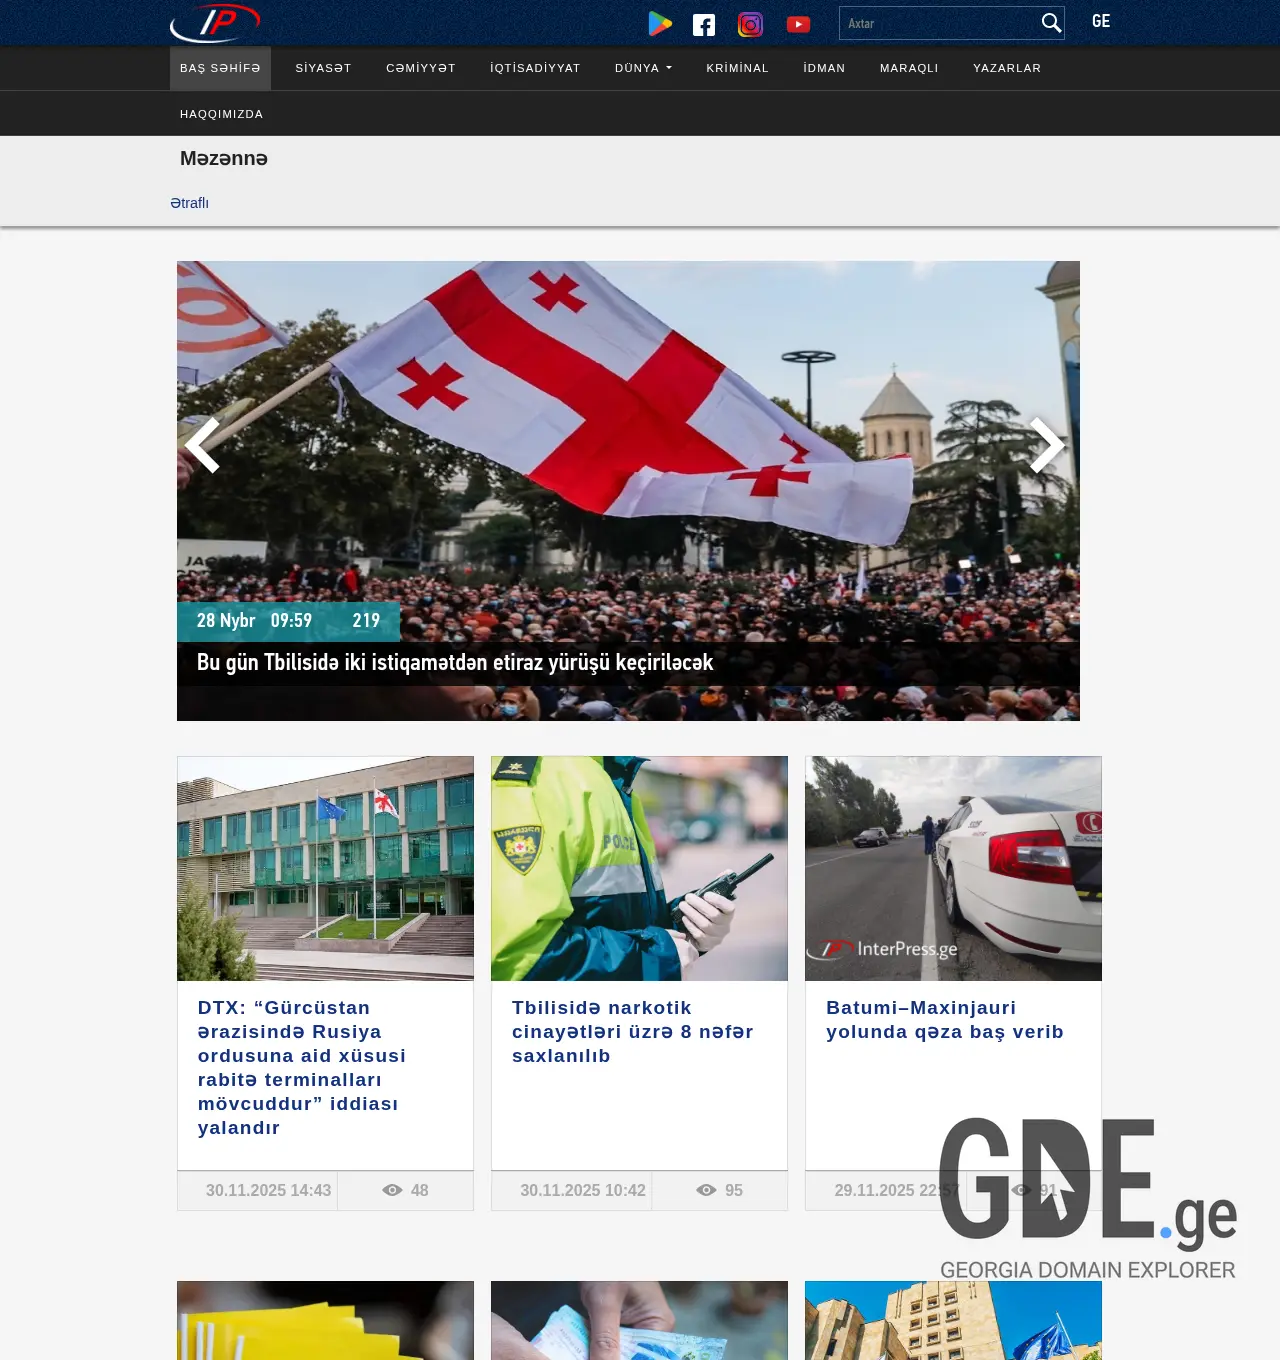Switch to the İQTİSADİYYAT section
The image size is (1280, 1360).
click(x=535, y=68)
